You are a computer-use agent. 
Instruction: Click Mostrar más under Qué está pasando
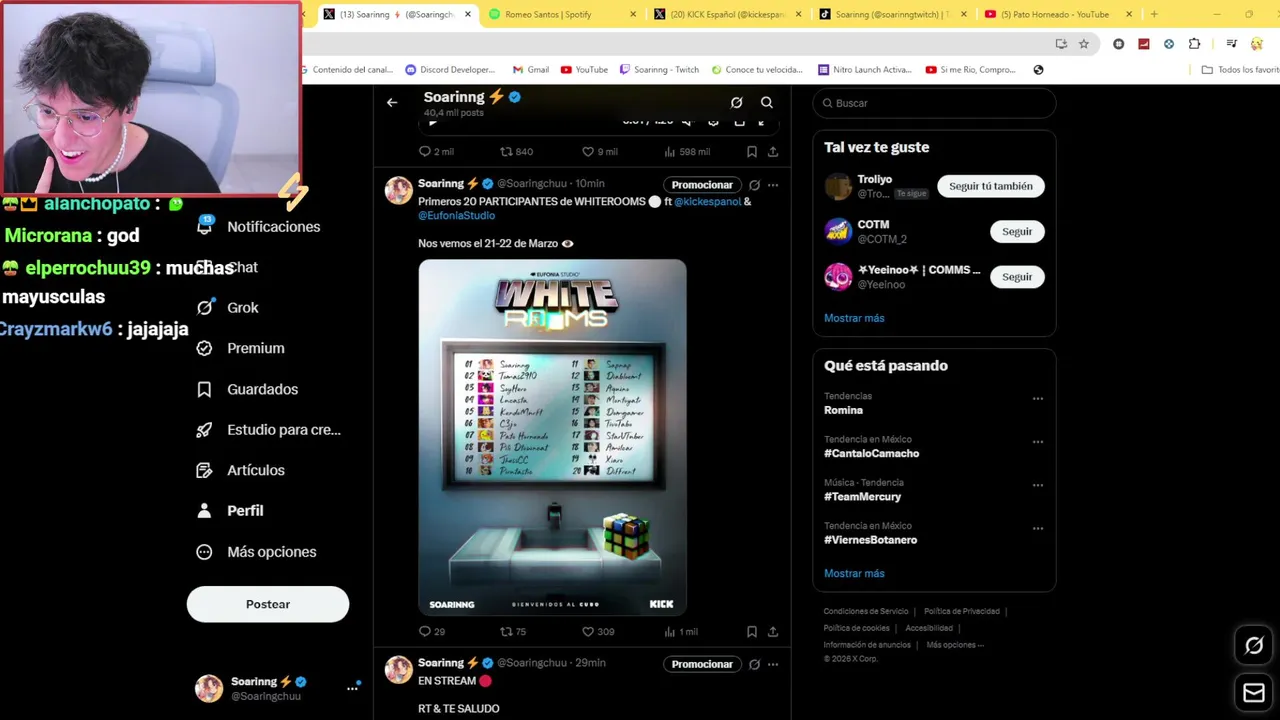[x=854, y=573]
